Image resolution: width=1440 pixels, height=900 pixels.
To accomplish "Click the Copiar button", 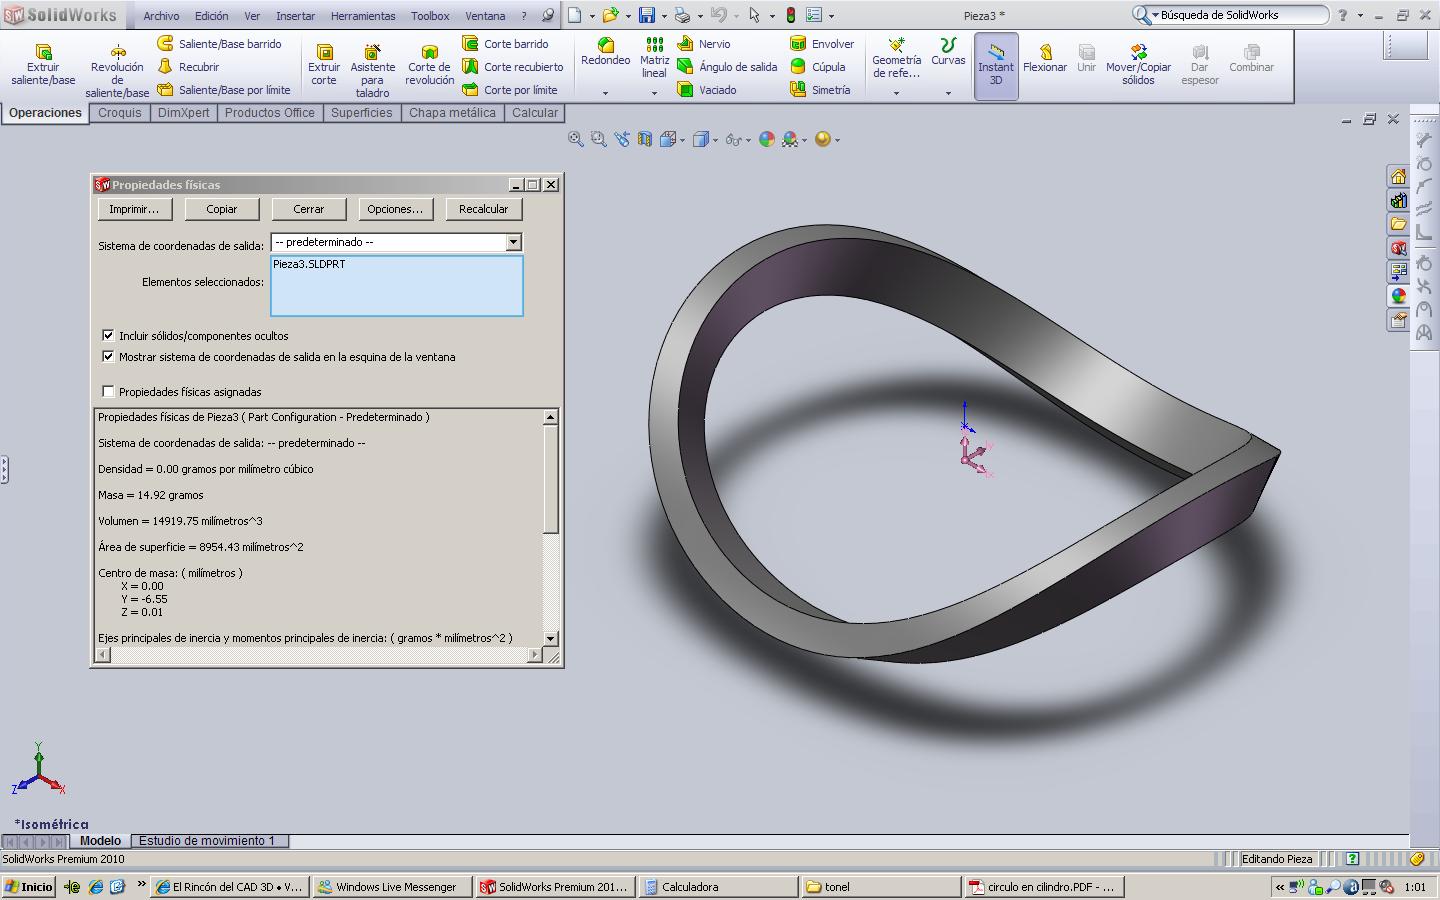I will (222, 209).
